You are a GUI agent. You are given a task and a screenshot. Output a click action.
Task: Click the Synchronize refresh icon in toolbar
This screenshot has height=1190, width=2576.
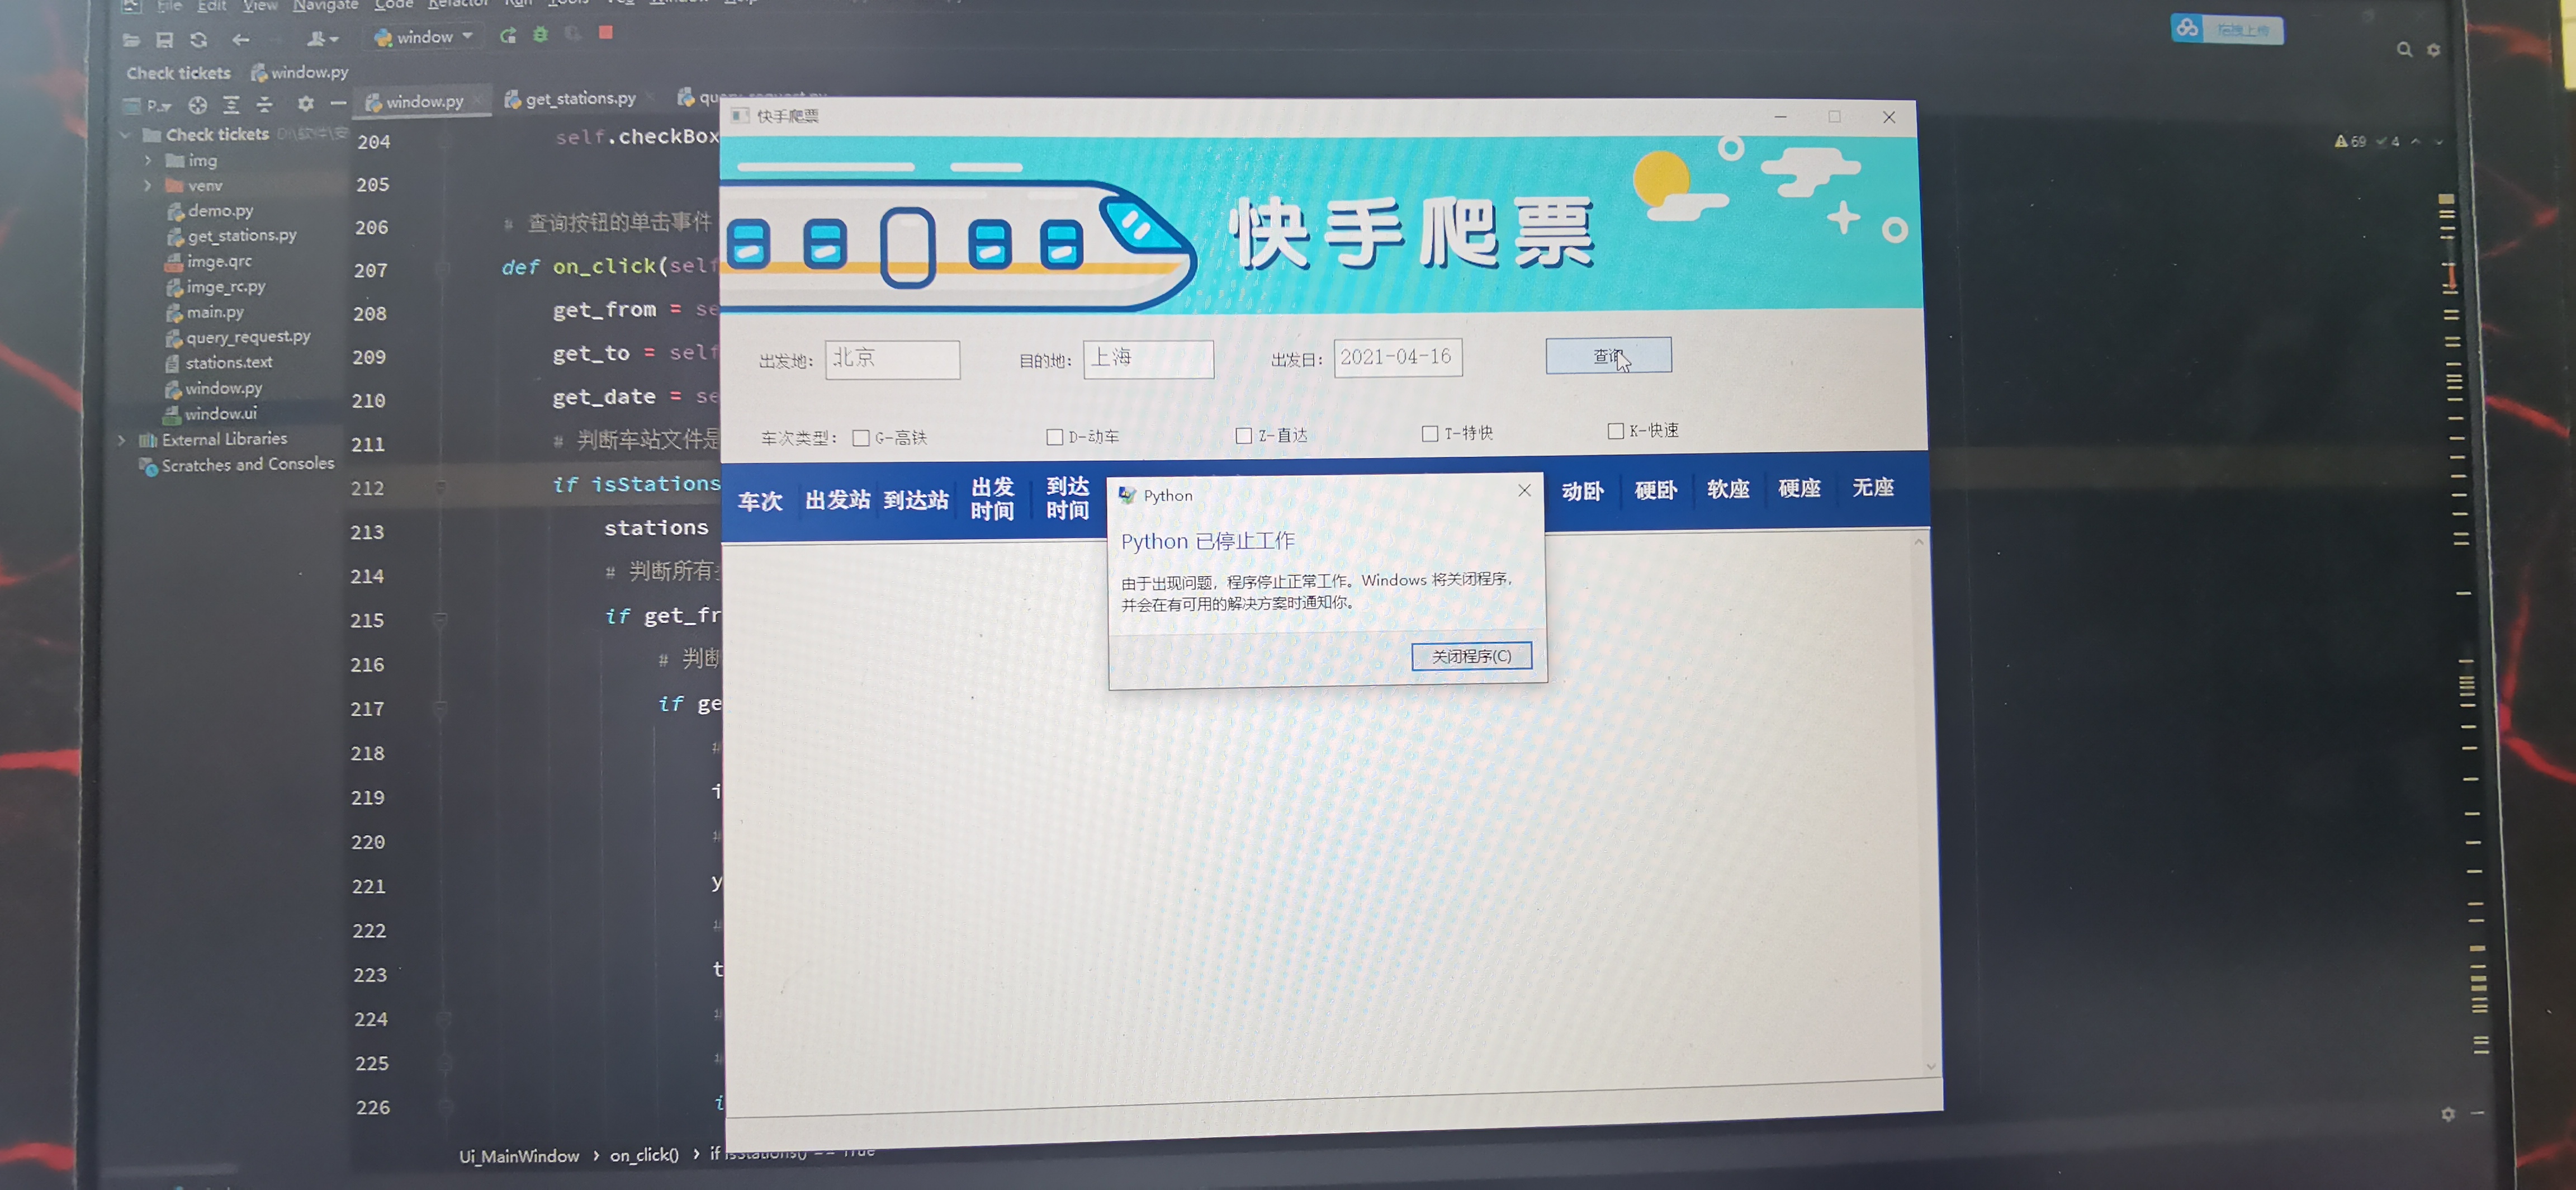[x=199, y=40]
